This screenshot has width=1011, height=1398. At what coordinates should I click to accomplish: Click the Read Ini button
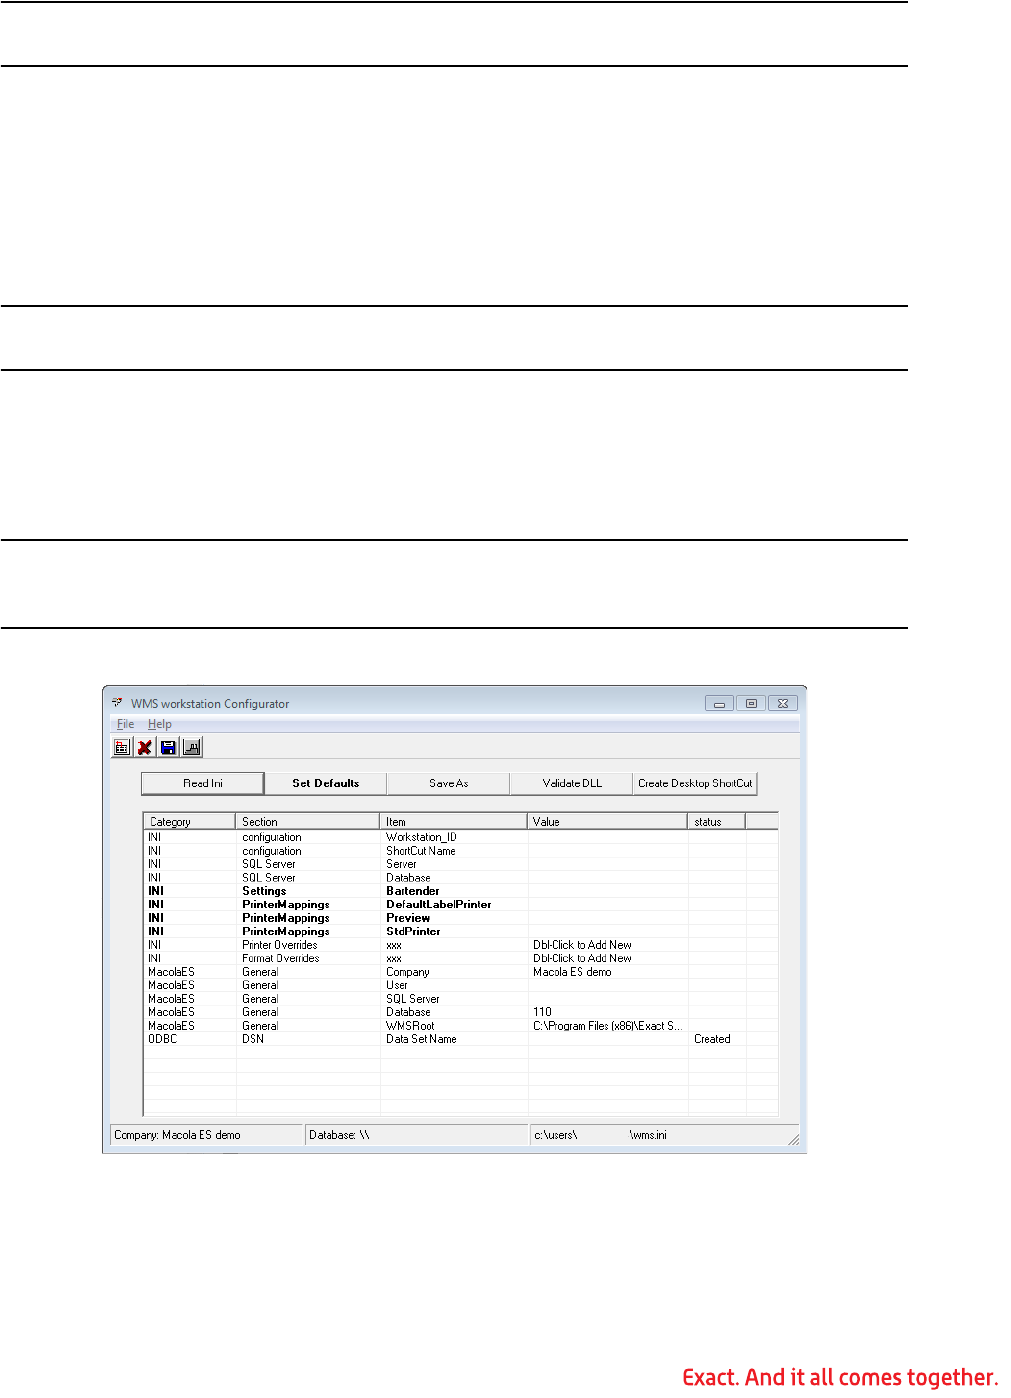tap(203, 783)
